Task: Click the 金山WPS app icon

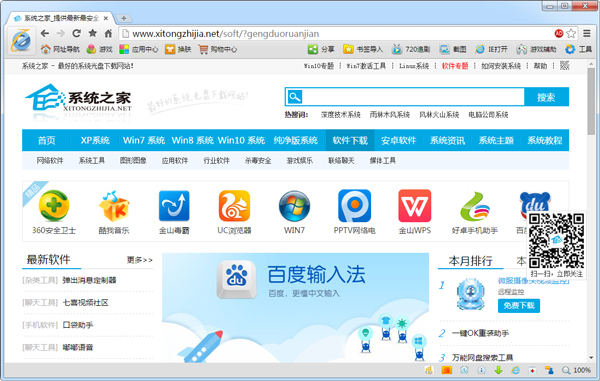Action: pyautogui.click(x=414, y=206)
